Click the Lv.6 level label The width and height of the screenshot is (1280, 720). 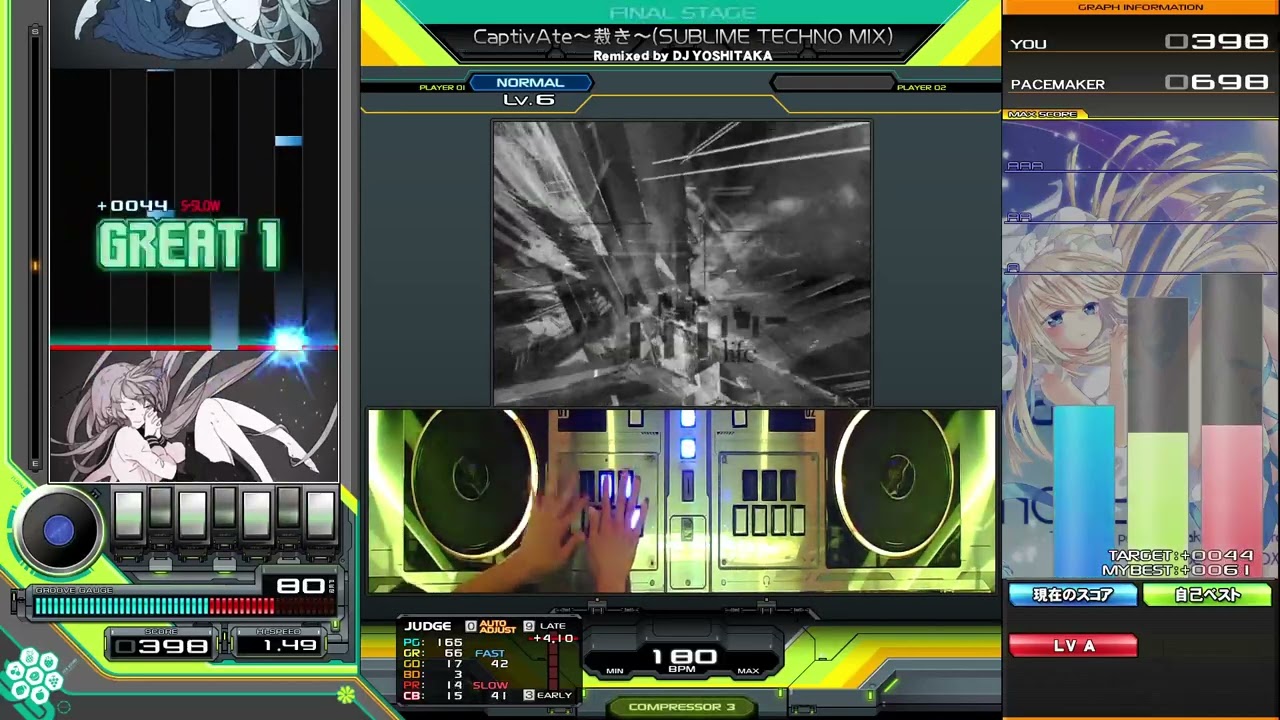(529, 100)
